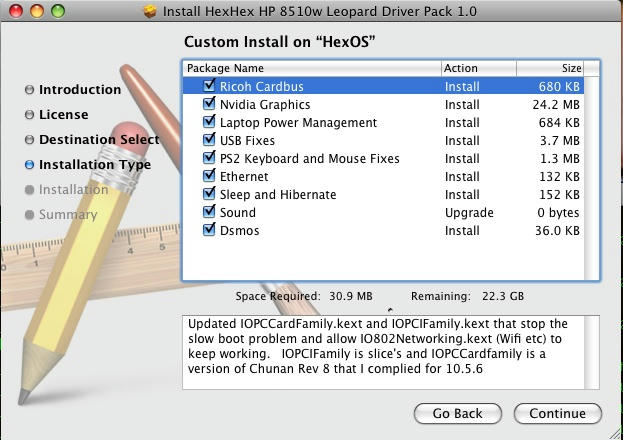Toggle the Dsmos package checkbox
The height and width of the screenshot is (440, 623).
click(x=209, y=230)
